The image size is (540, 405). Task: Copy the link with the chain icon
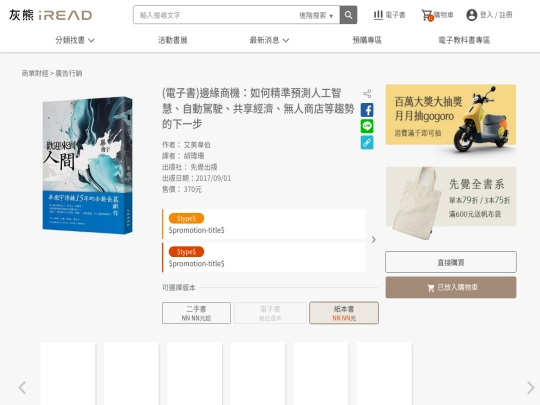click(x=367, y=142)
